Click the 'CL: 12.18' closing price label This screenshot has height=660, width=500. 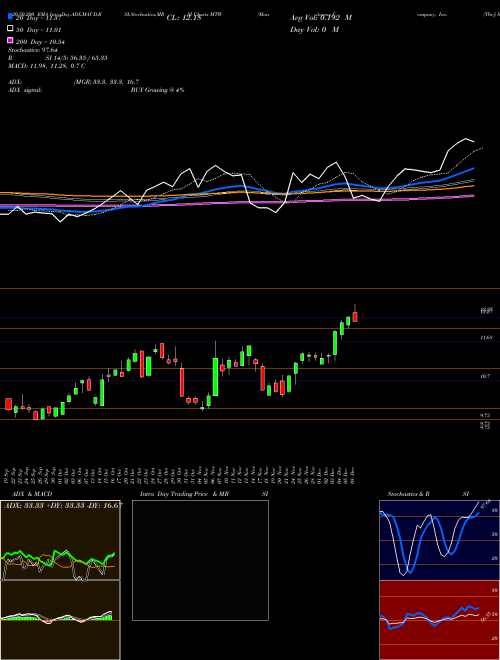pos(184,18)
